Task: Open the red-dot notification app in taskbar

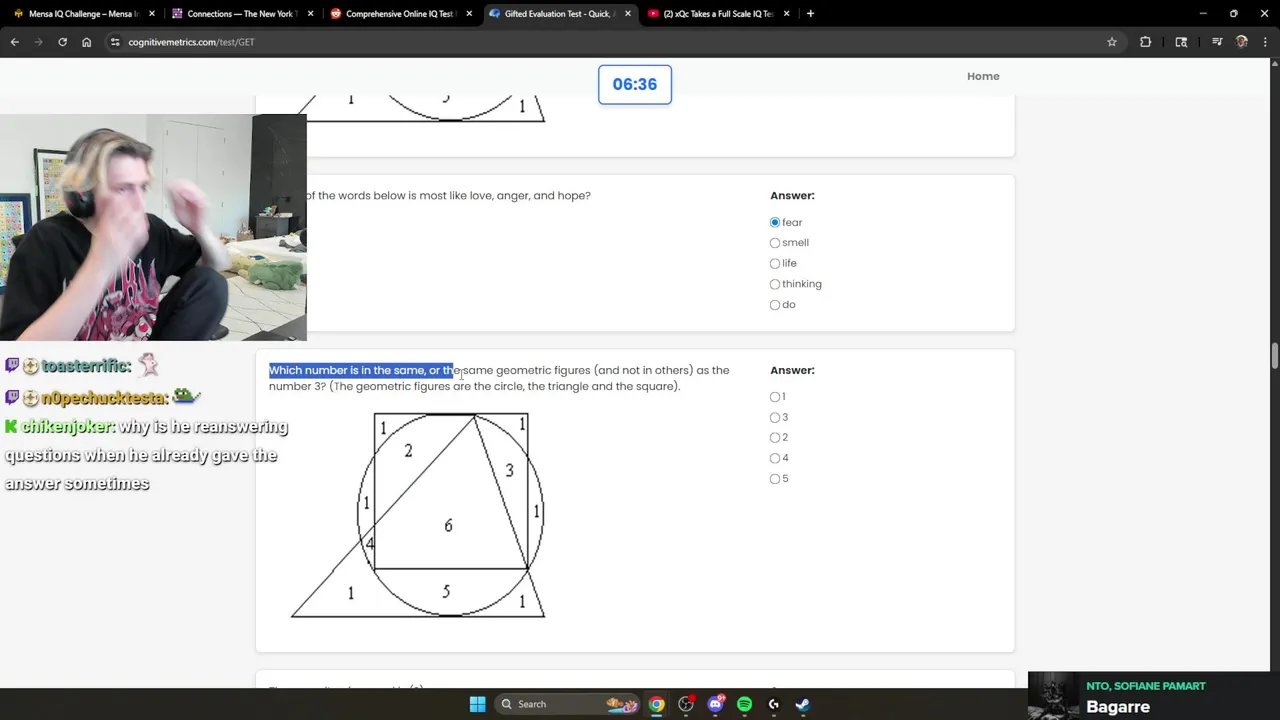Action: 686,704
